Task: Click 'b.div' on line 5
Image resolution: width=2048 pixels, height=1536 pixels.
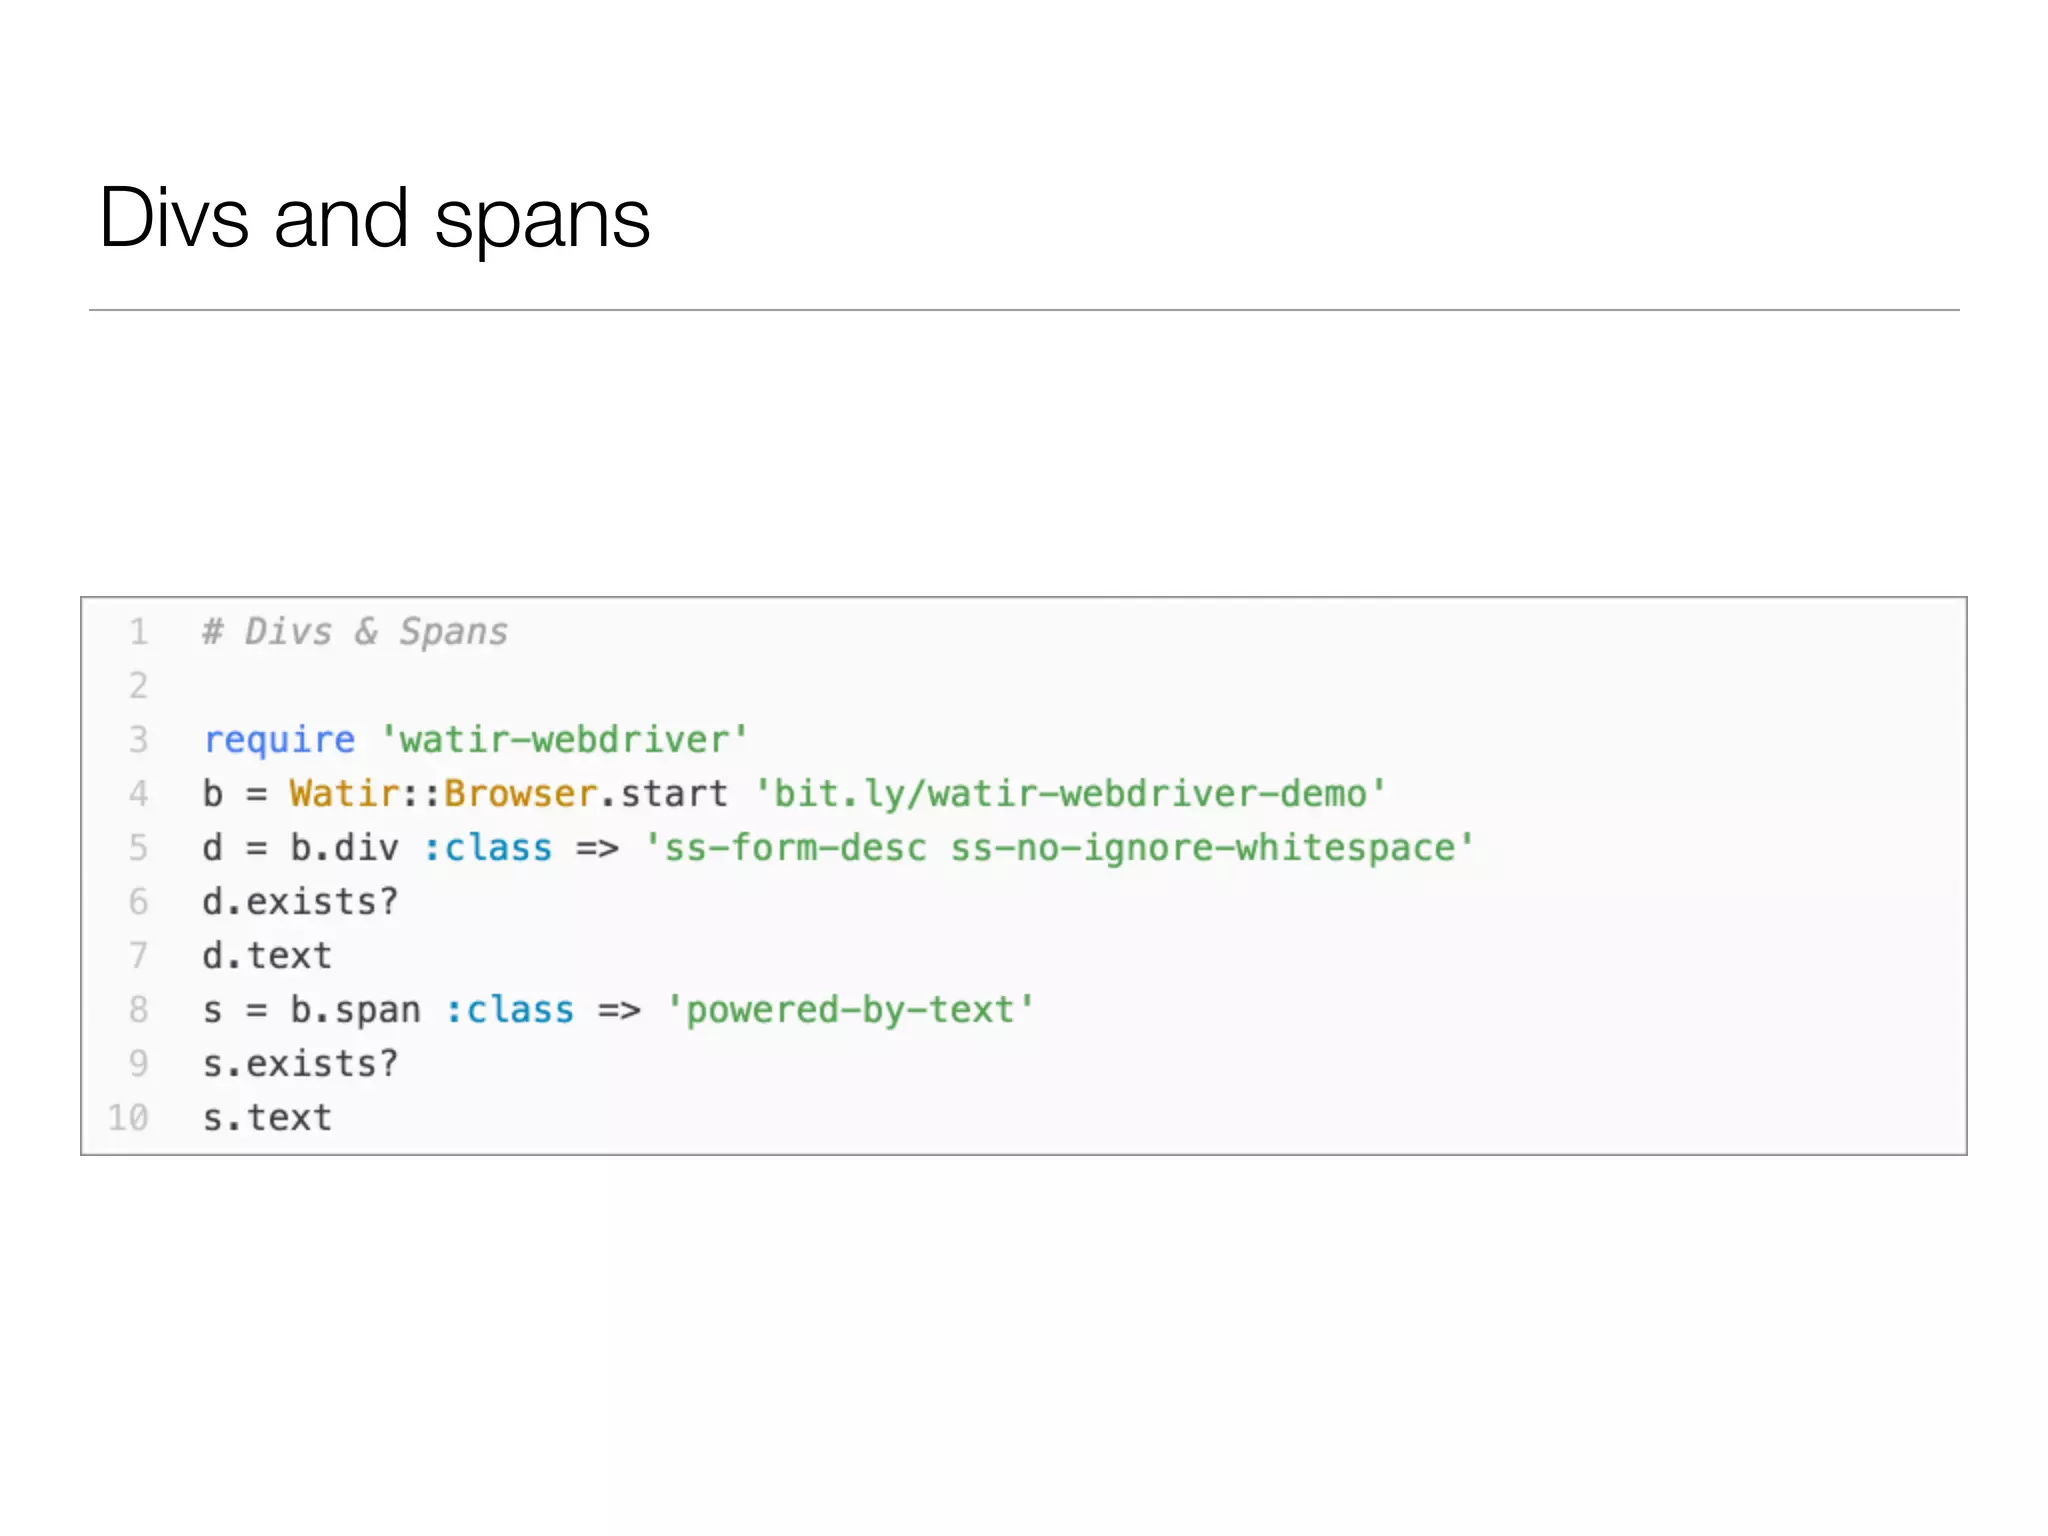Action: click(344, 848)
